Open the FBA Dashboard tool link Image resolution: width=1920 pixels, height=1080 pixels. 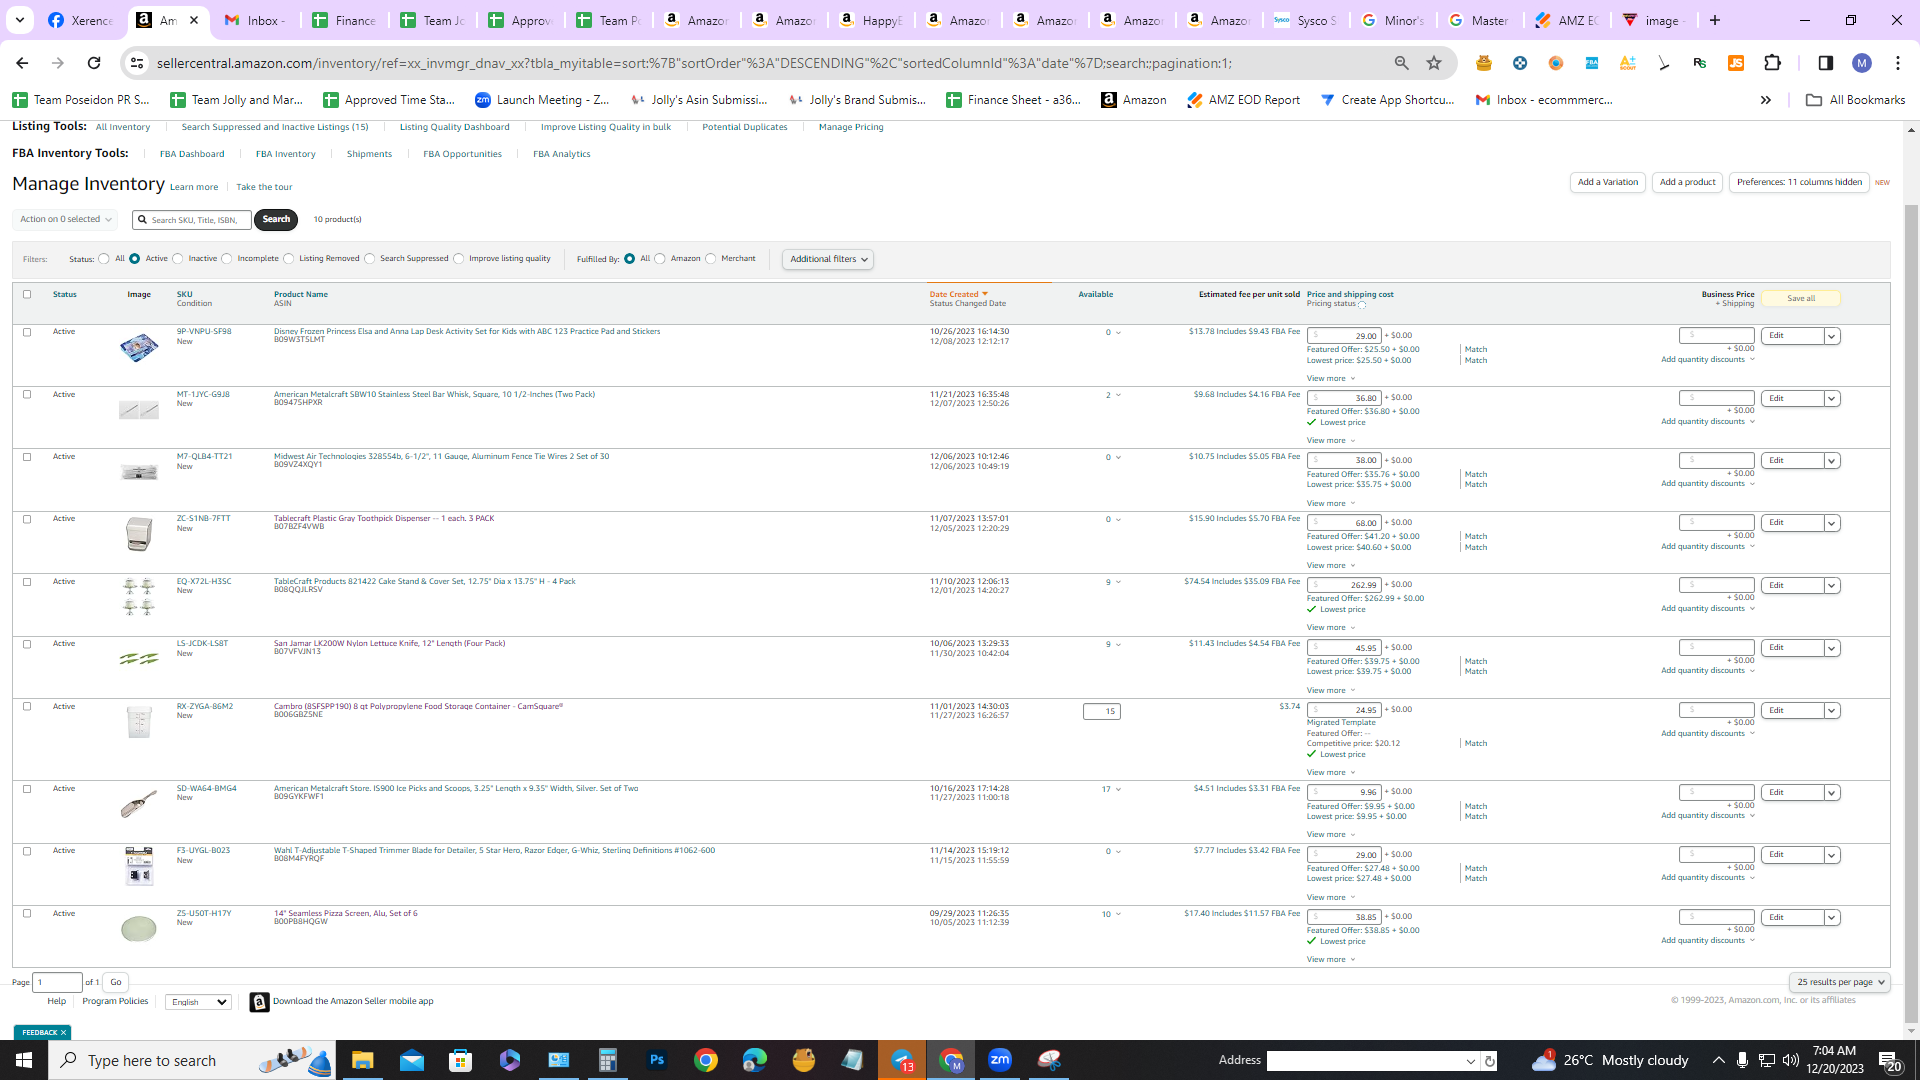192,154
